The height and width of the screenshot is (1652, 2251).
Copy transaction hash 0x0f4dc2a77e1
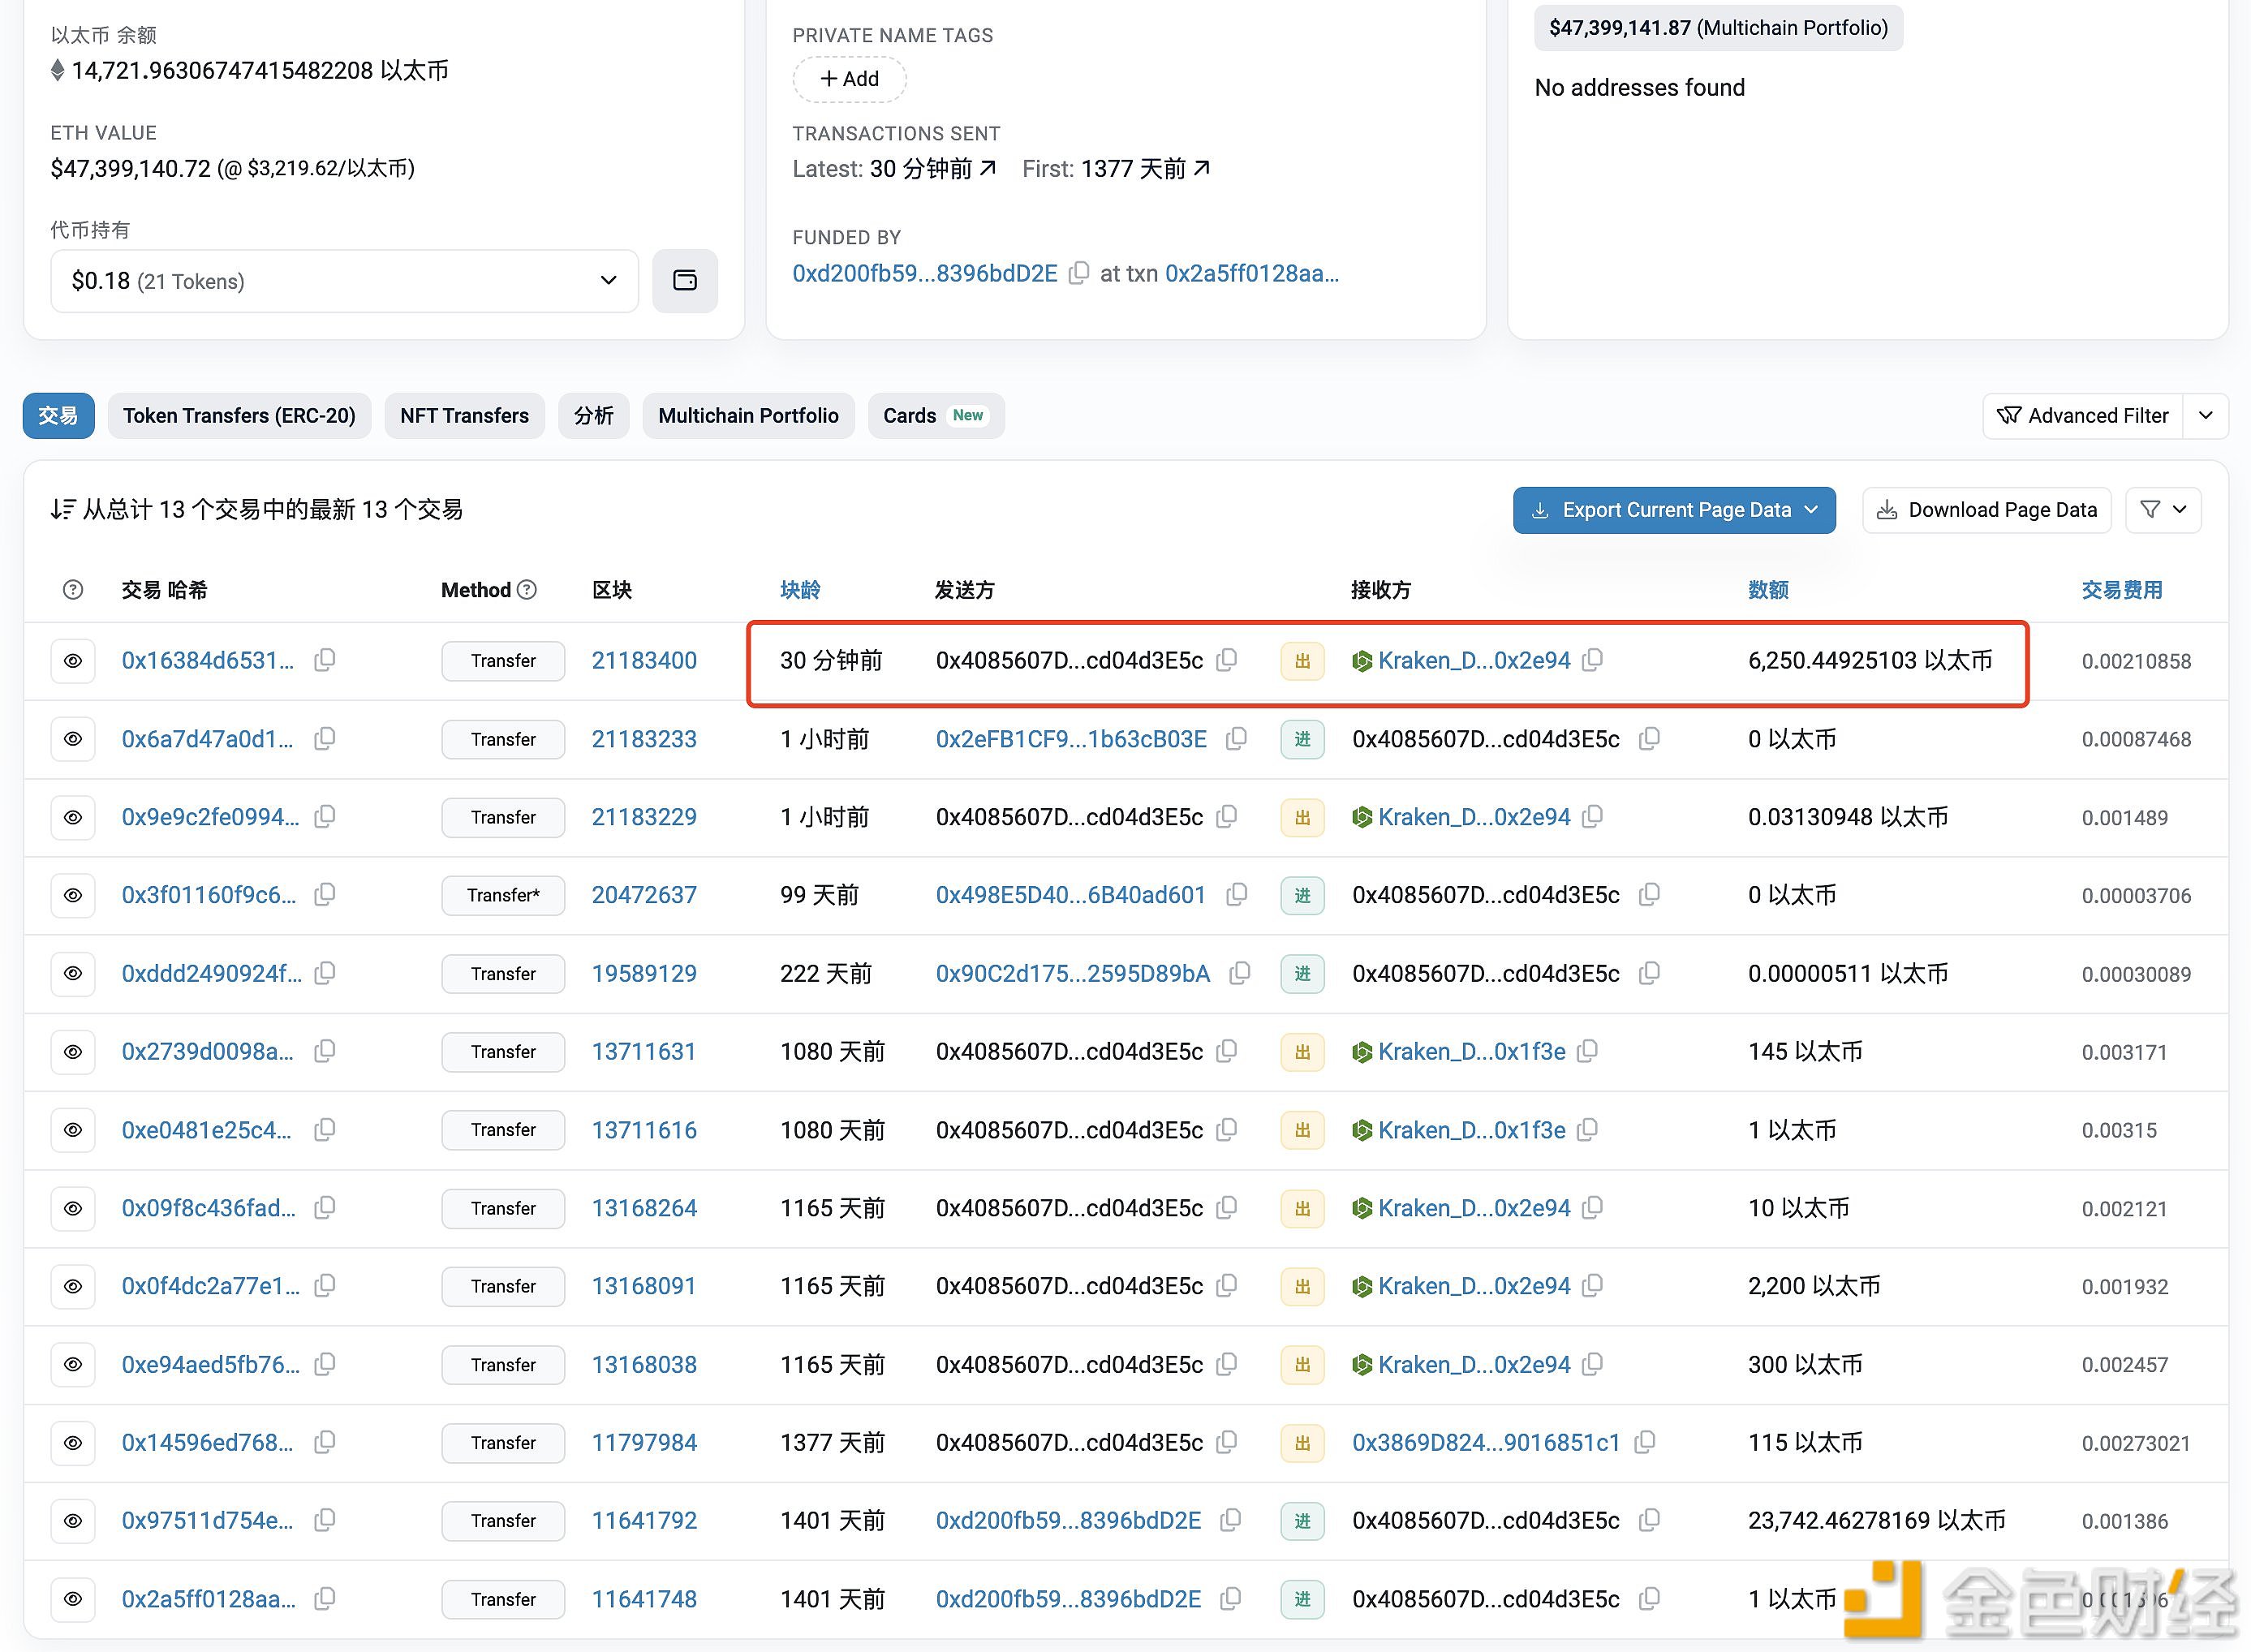click(324, 1286)
